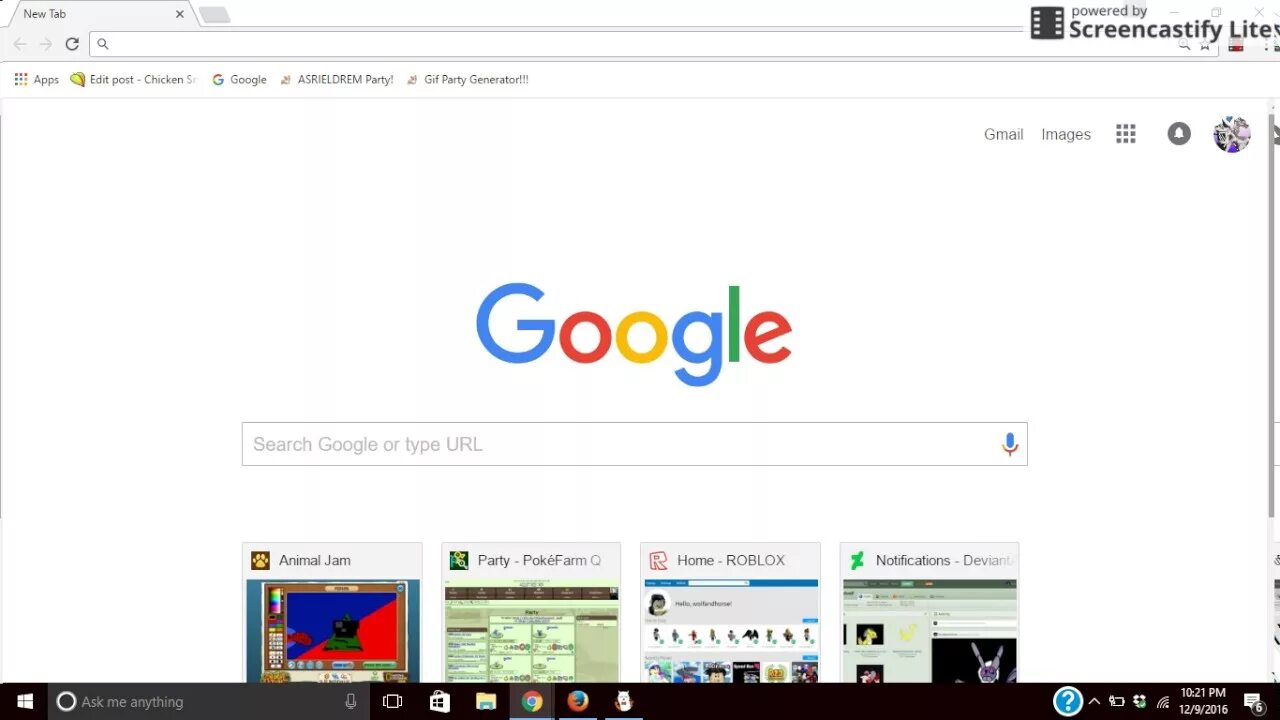Open Task View on the taskbar

coord(393,701)
